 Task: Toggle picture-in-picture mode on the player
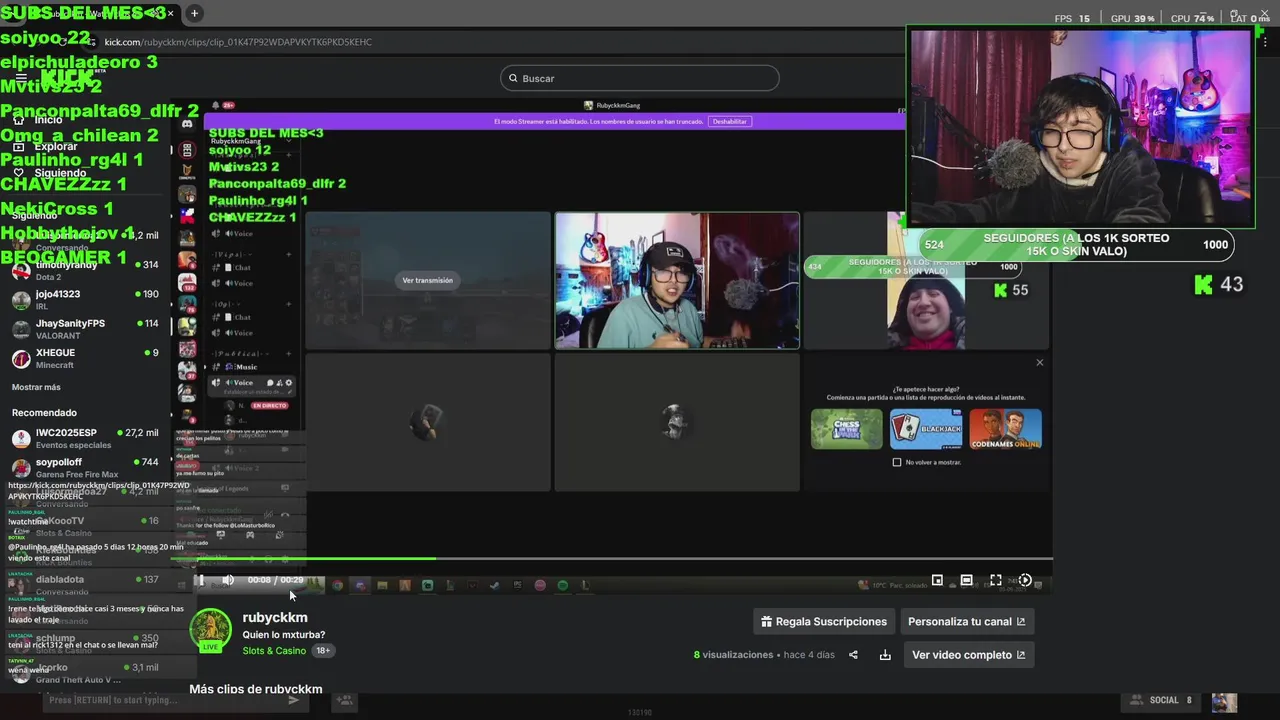(937, 580)
